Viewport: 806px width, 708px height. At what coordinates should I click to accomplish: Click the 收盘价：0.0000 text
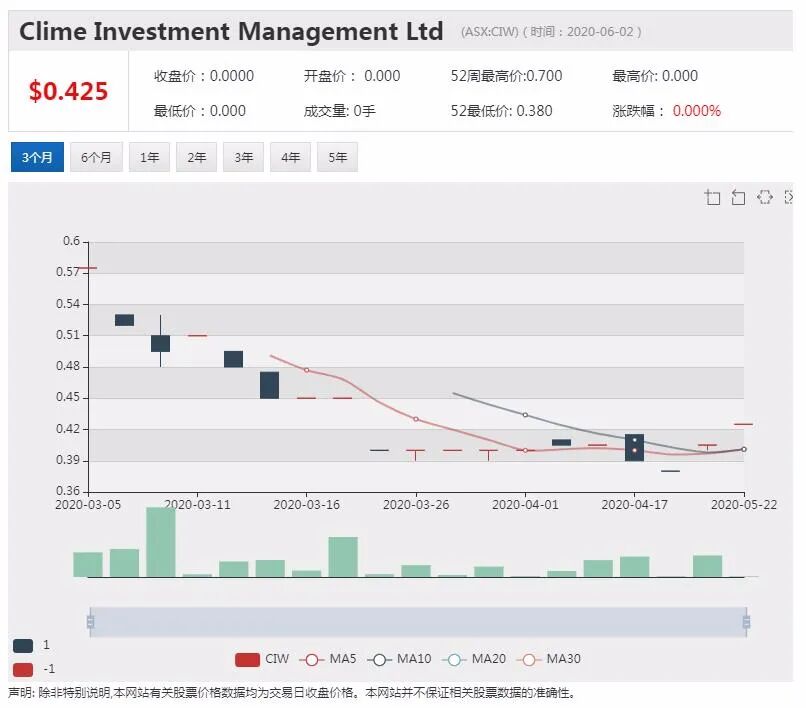pos(204,76)
